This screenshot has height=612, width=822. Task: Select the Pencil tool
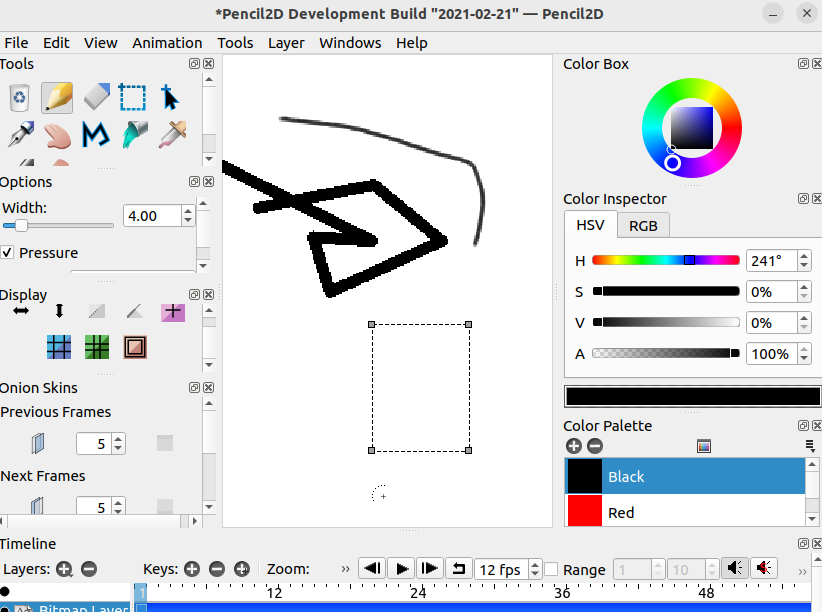(x=57, y=98)
